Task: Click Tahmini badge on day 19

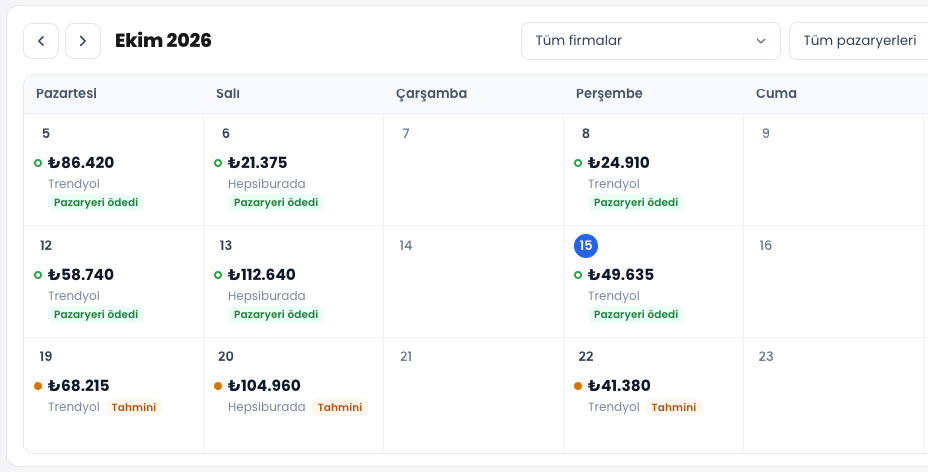Action: 134,408
